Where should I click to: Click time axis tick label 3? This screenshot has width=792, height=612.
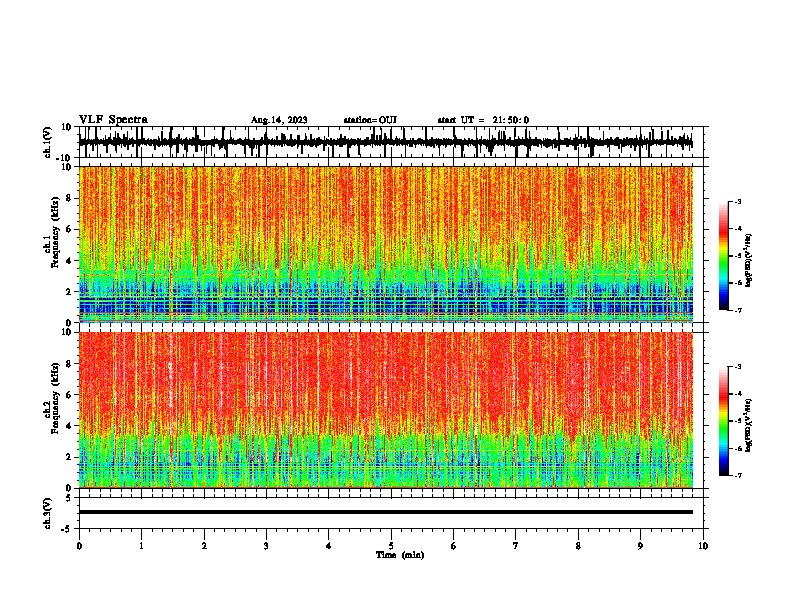click(x=266, y=546)
